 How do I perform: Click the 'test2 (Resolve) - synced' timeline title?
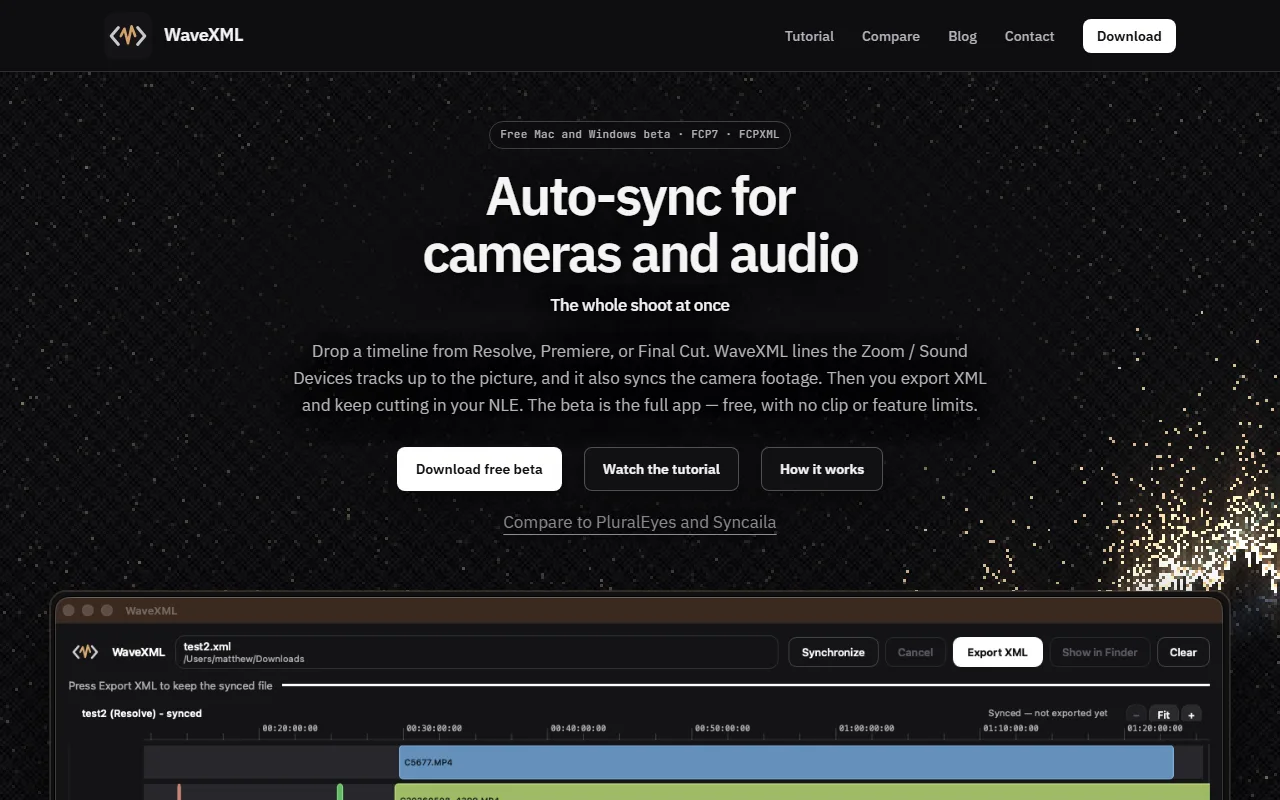click(x=142, y=713)
